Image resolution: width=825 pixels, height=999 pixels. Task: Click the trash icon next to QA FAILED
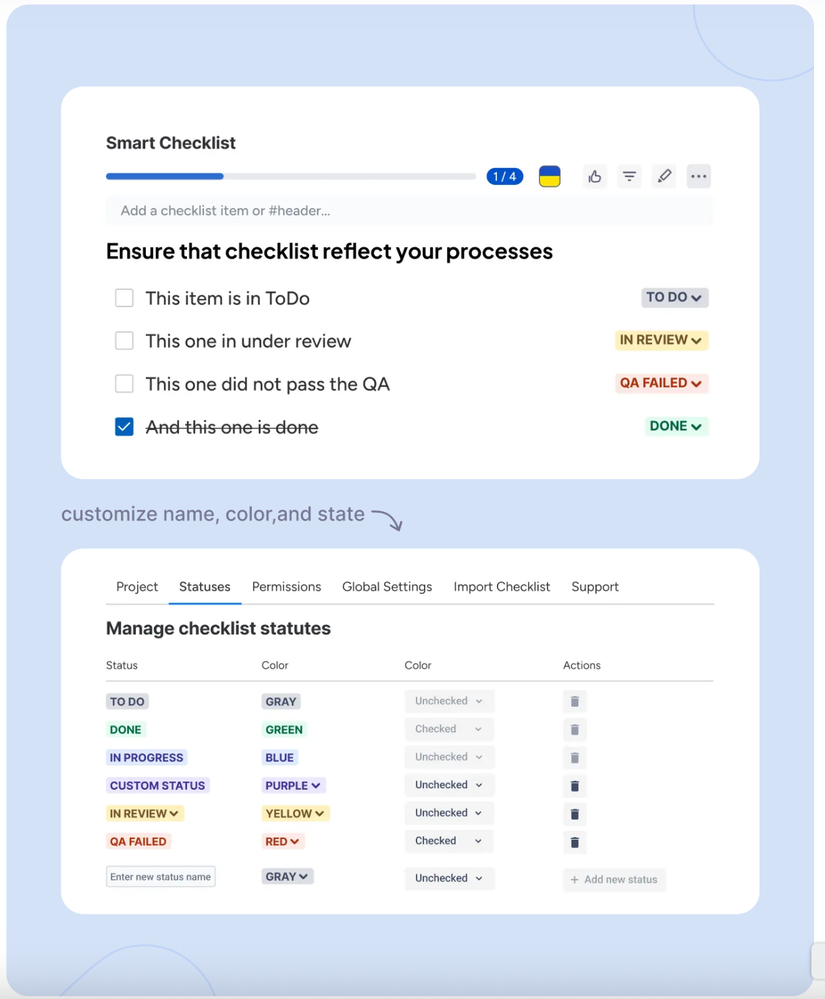pos(574,841)
